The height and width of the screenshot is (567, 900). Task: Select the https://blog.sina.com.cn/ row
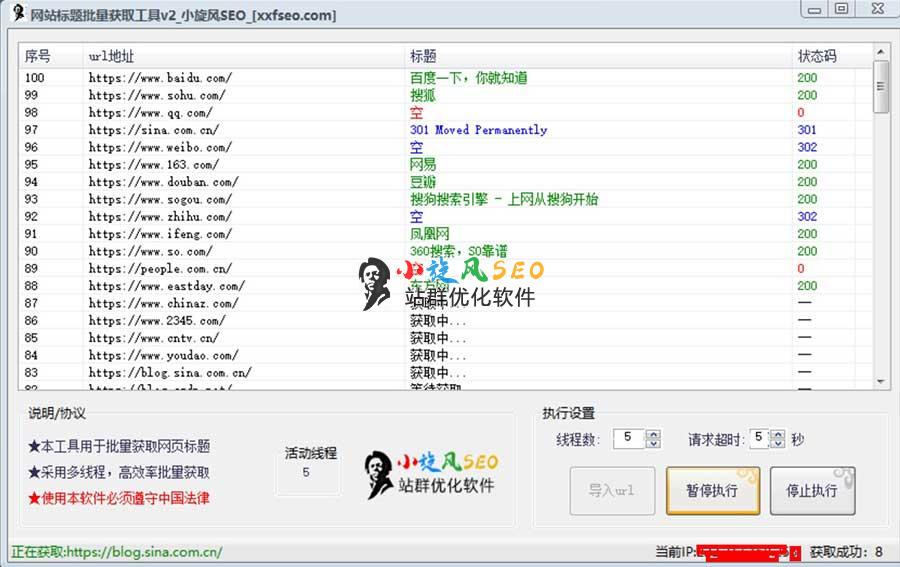tap(445, 372)
